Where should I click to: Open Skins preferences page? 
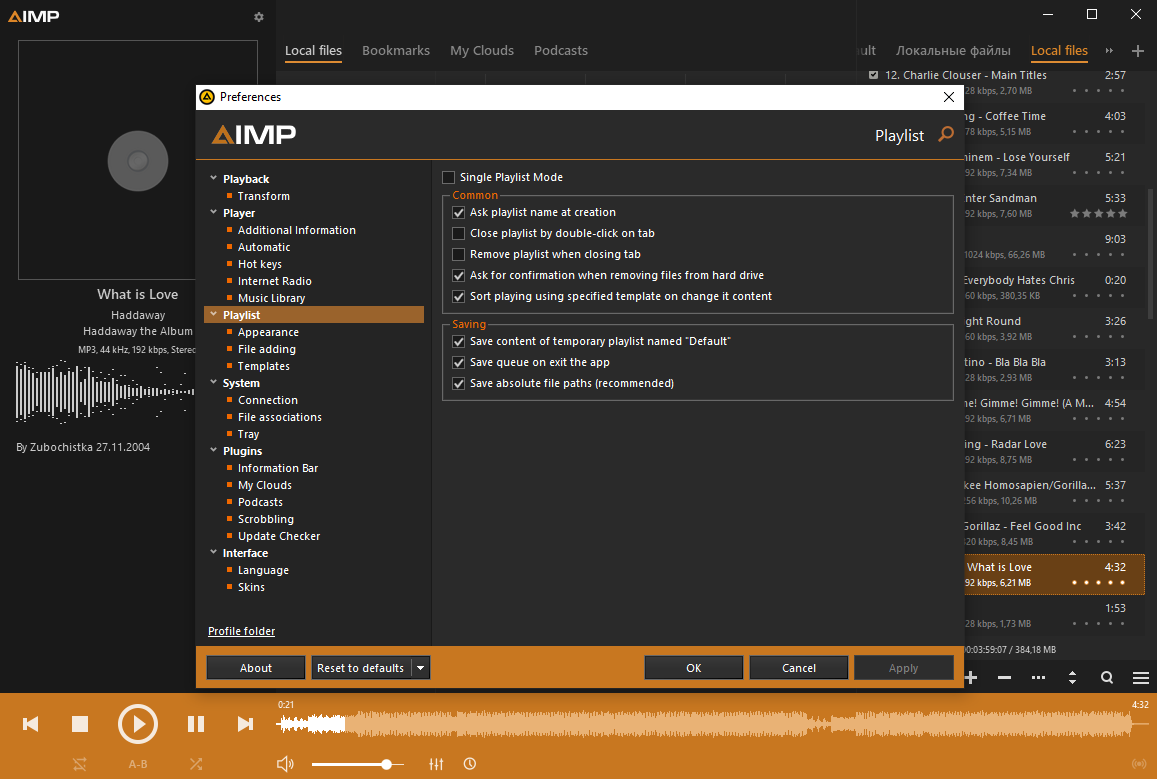click(251, 587)
